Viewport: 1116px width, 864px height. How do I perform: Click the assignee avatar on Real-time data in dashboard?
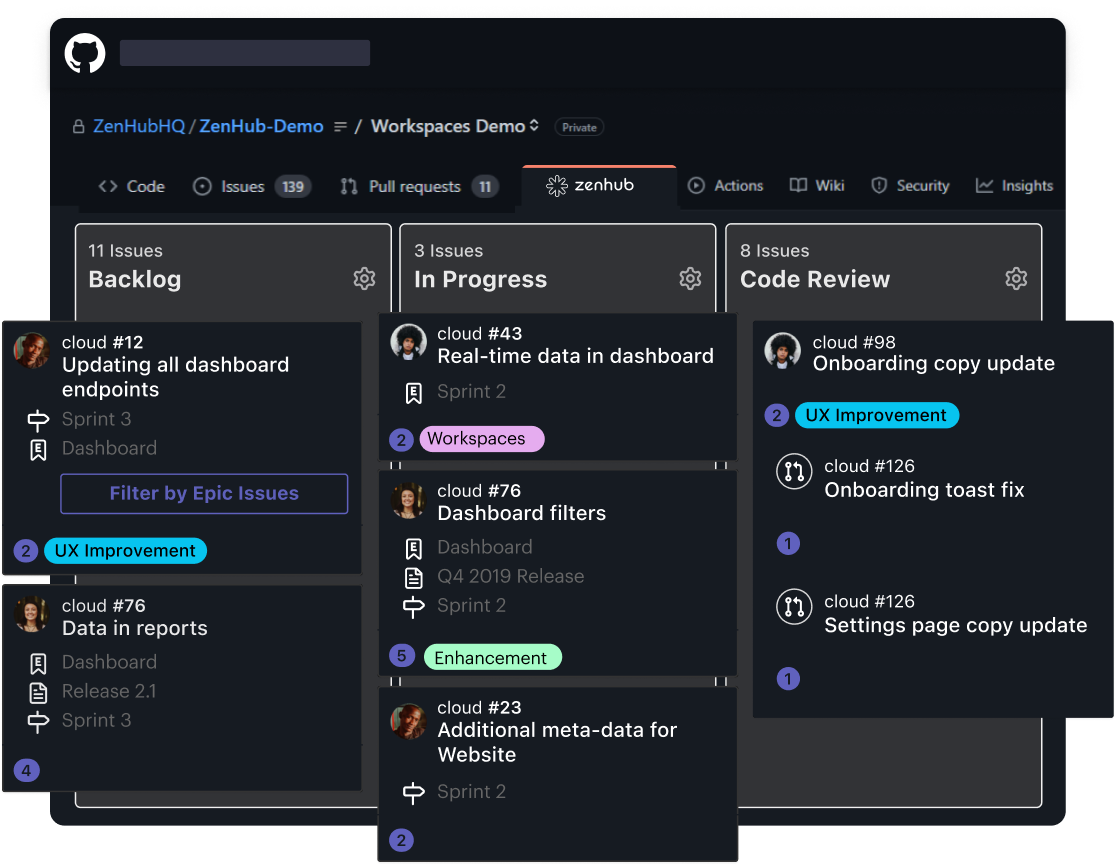point(408,340)
